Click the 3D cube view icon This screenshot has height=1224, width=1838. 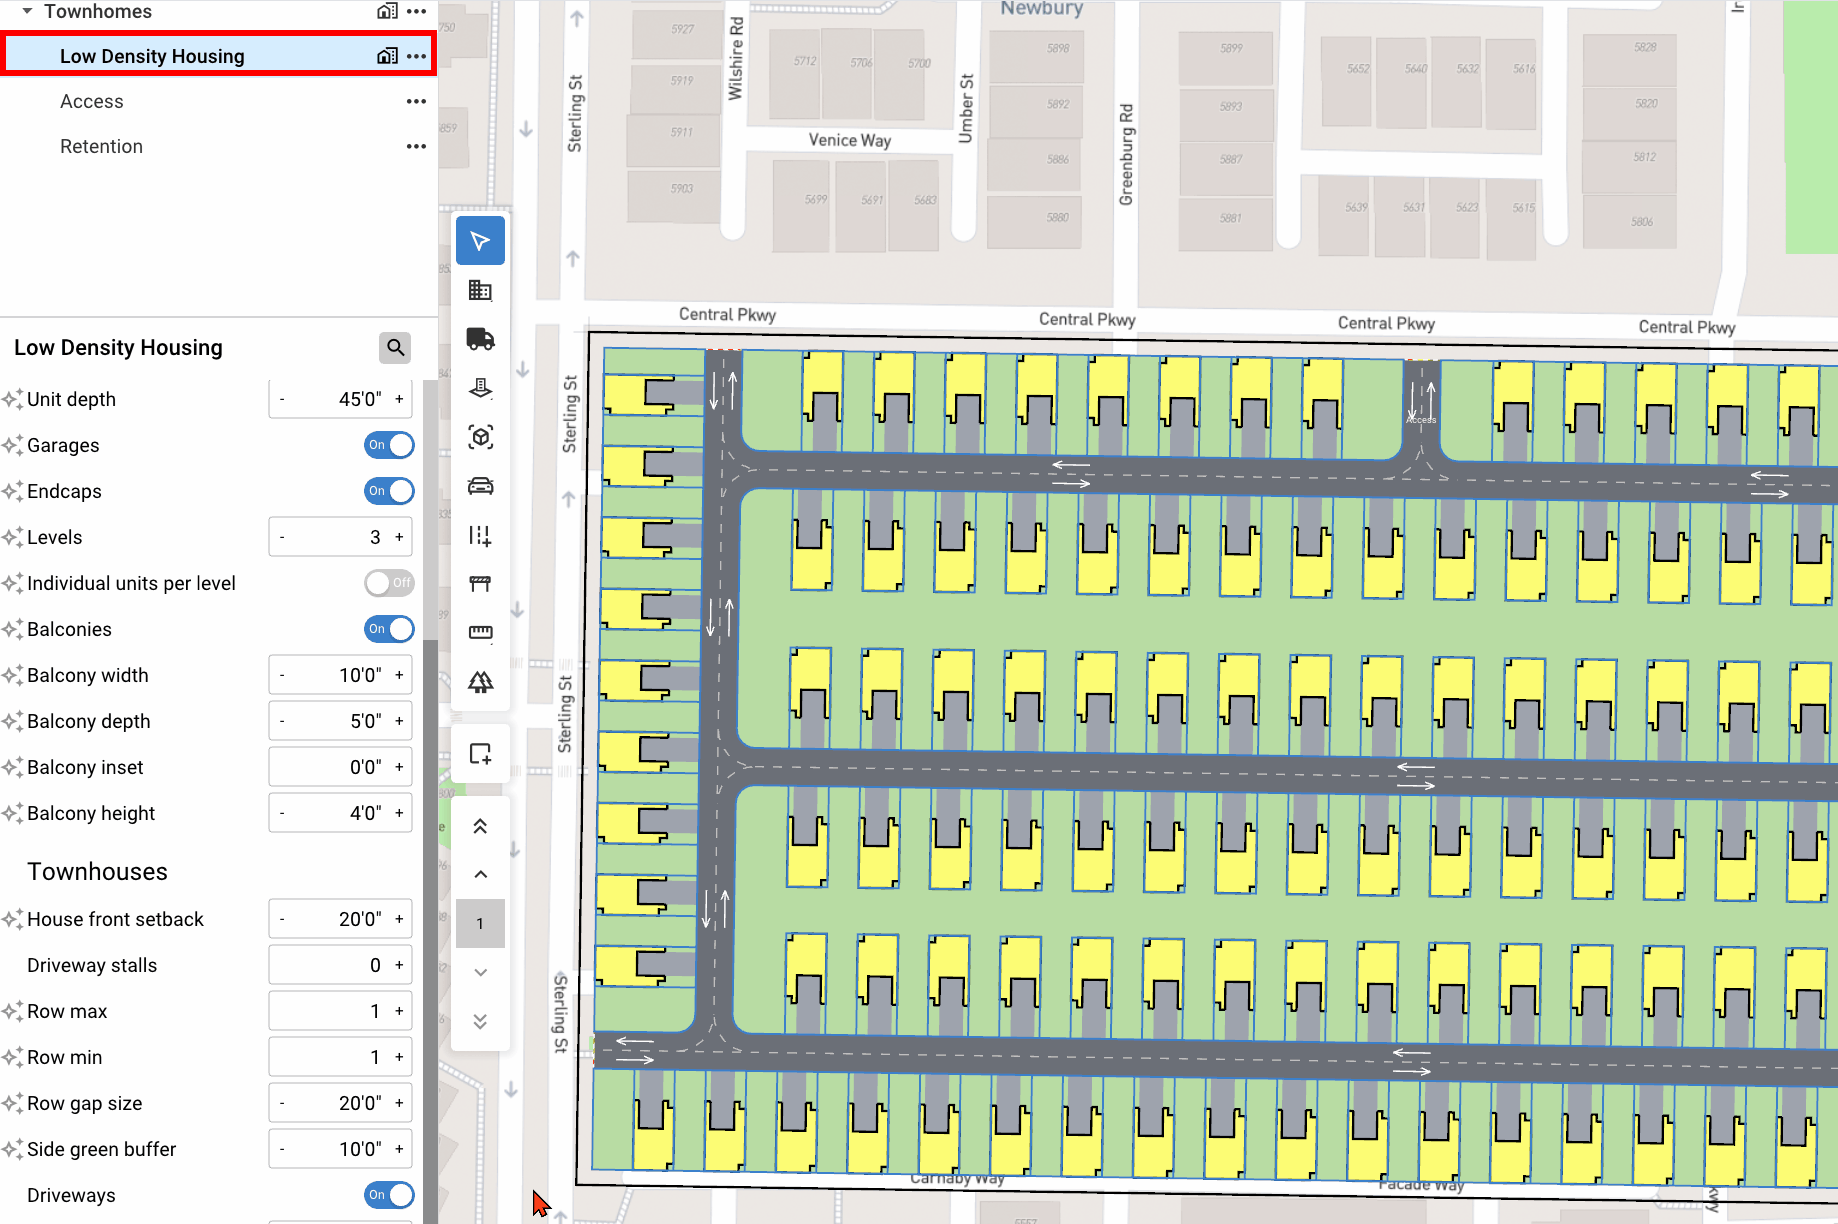pos(480,437)
